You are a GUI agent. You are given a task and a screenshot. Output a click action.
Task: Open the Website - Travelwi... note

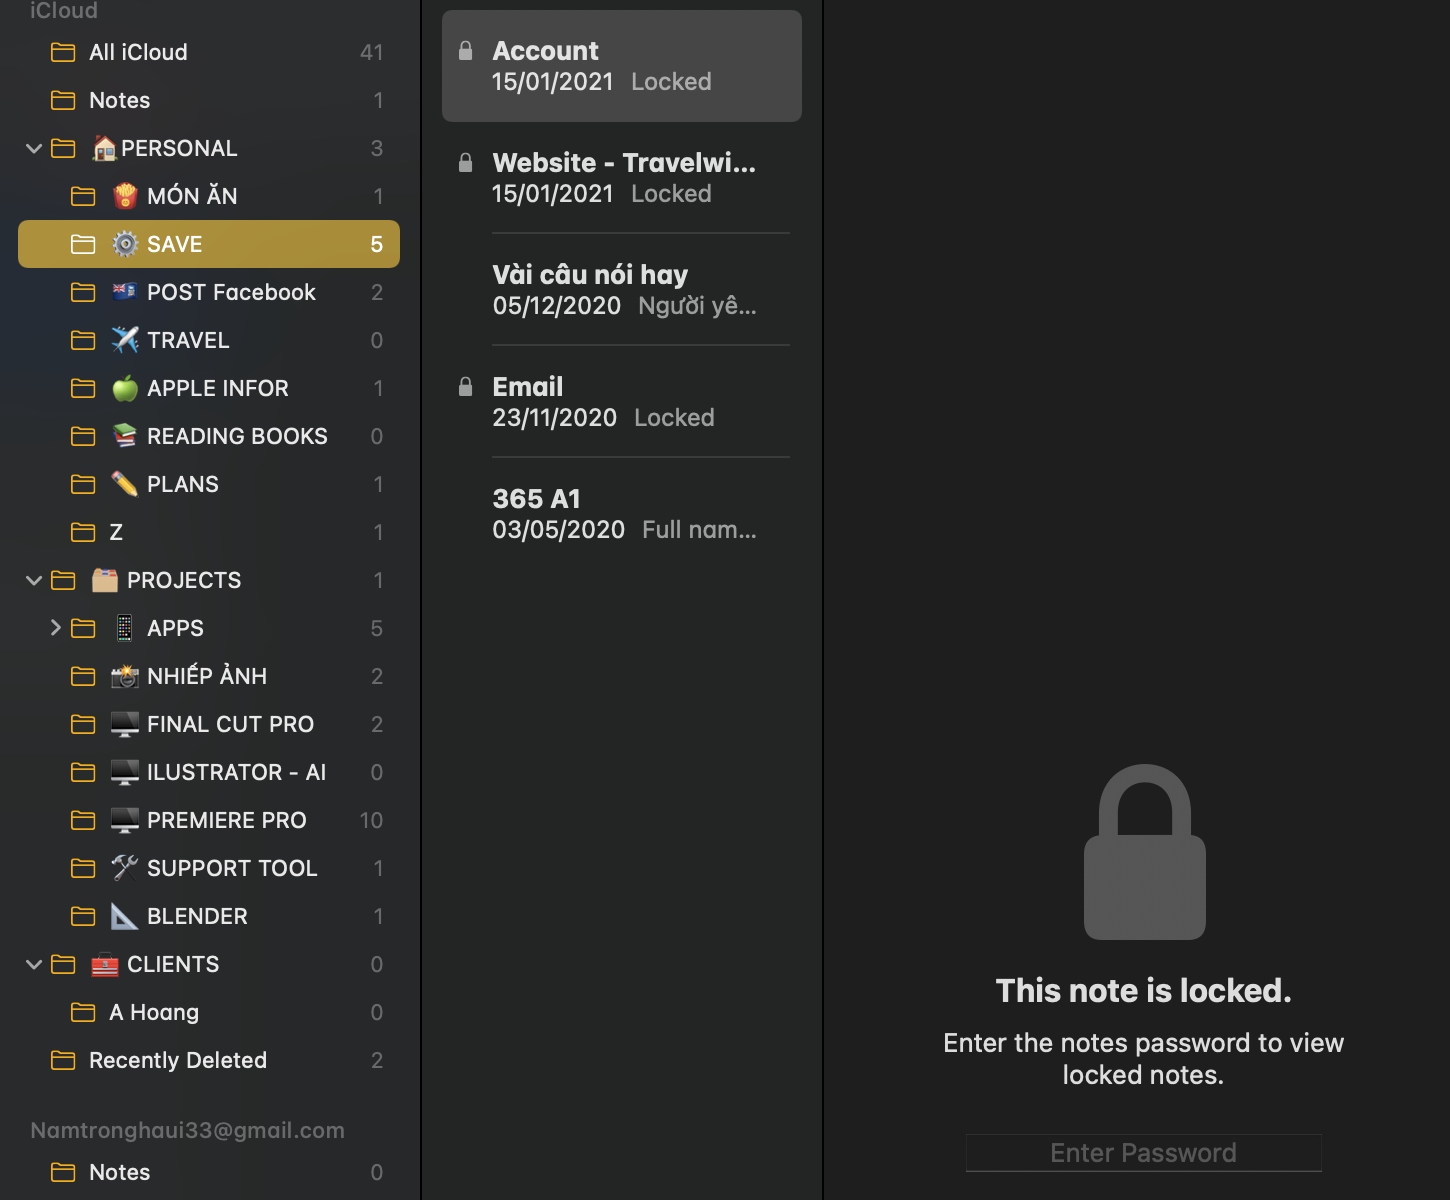coord(622,178)
